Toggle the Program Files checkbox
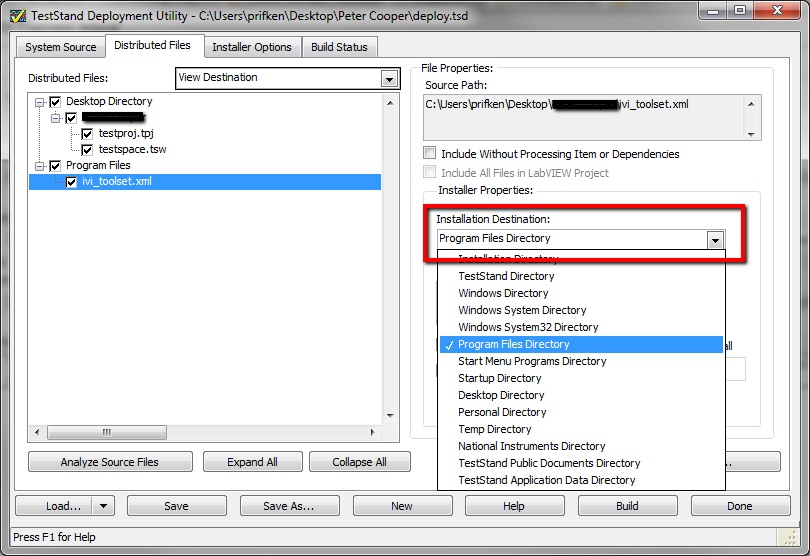This screenshot has width=810, height=556. [55, 166]
